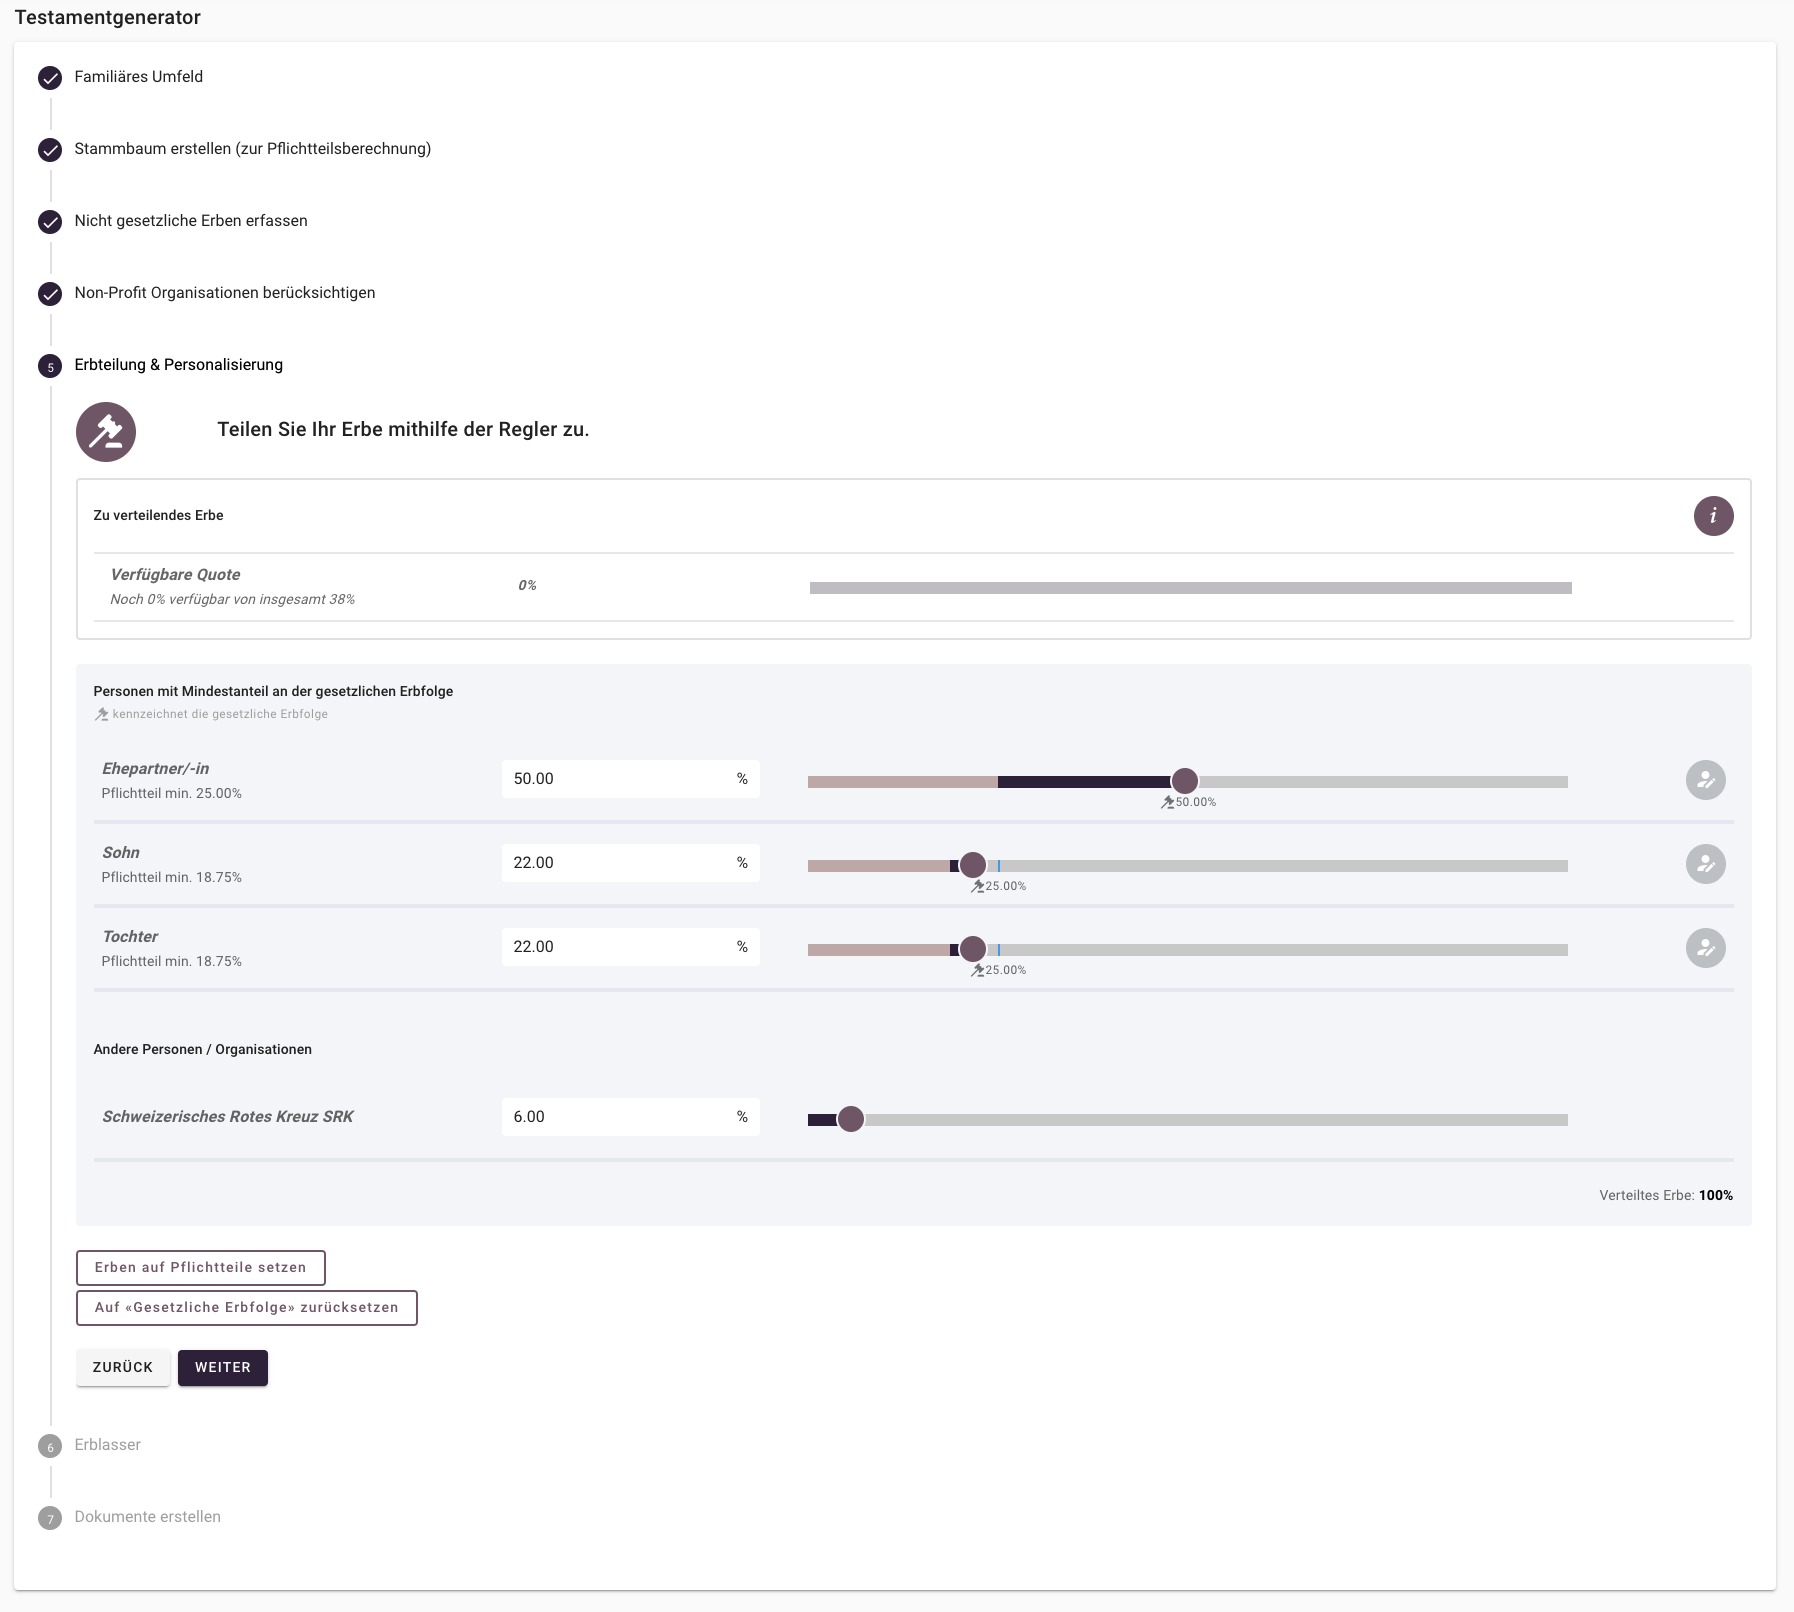The image size is (1794, 1612).
Task: Expand Non-Profit Organisationen berücksichtigen step
Action: click(x=224, y=293)
